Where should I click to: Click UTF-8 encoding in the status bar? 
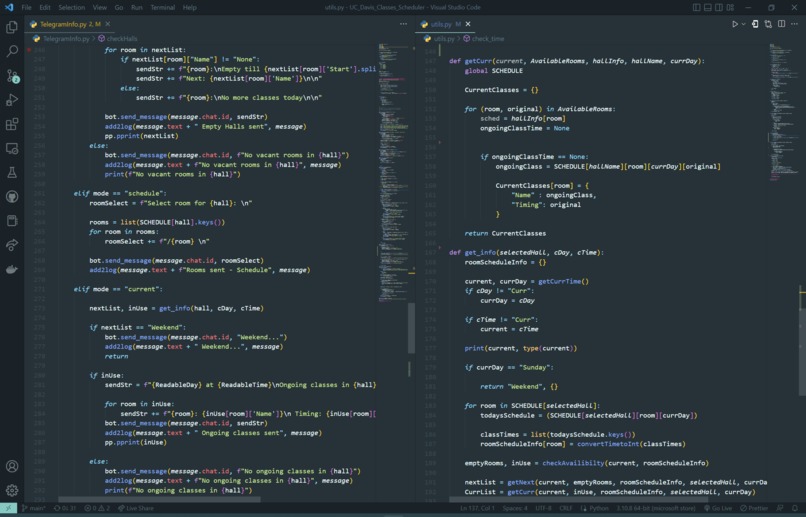point(543,508)
